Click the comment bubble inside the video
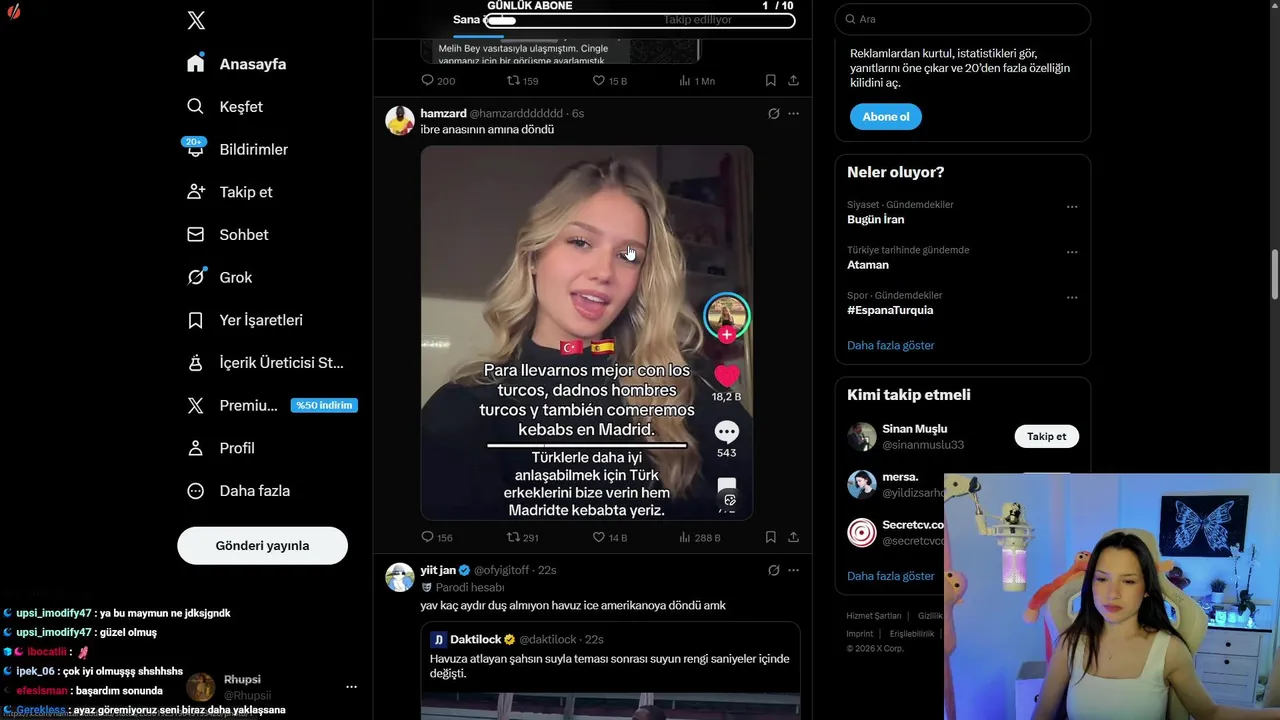 coord(726,432)
